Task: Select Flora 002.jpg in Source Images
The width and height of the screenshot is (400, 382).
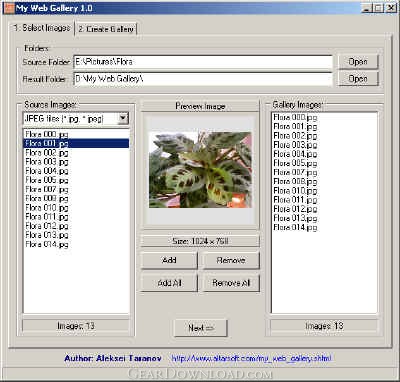Action: click(x=76, y=153)
